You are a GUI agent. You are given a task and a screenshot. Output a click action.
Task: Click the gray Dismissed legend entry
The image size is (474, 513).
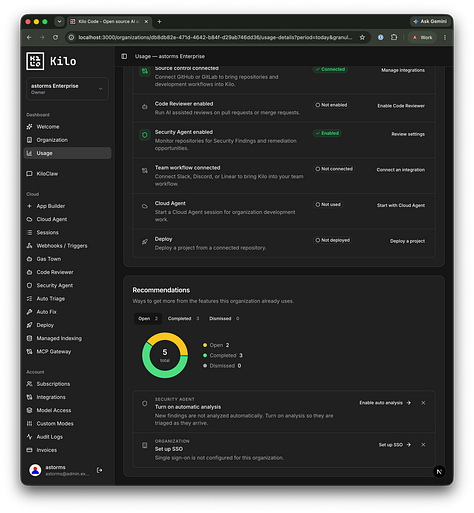coord(222,366)
